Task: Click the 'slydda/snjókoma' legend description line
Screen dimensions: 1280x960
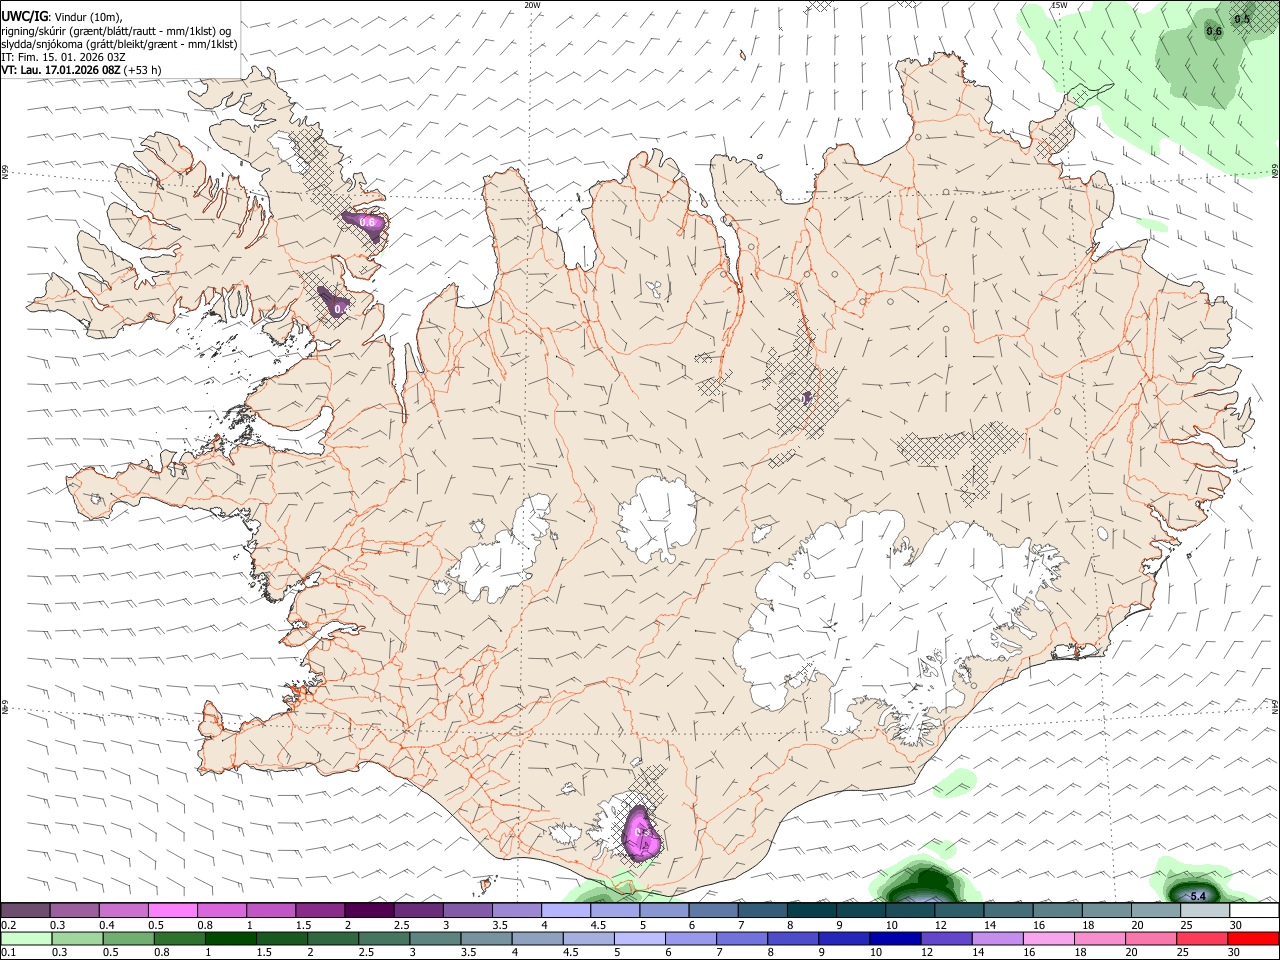Action: click(x=119, y=43)
